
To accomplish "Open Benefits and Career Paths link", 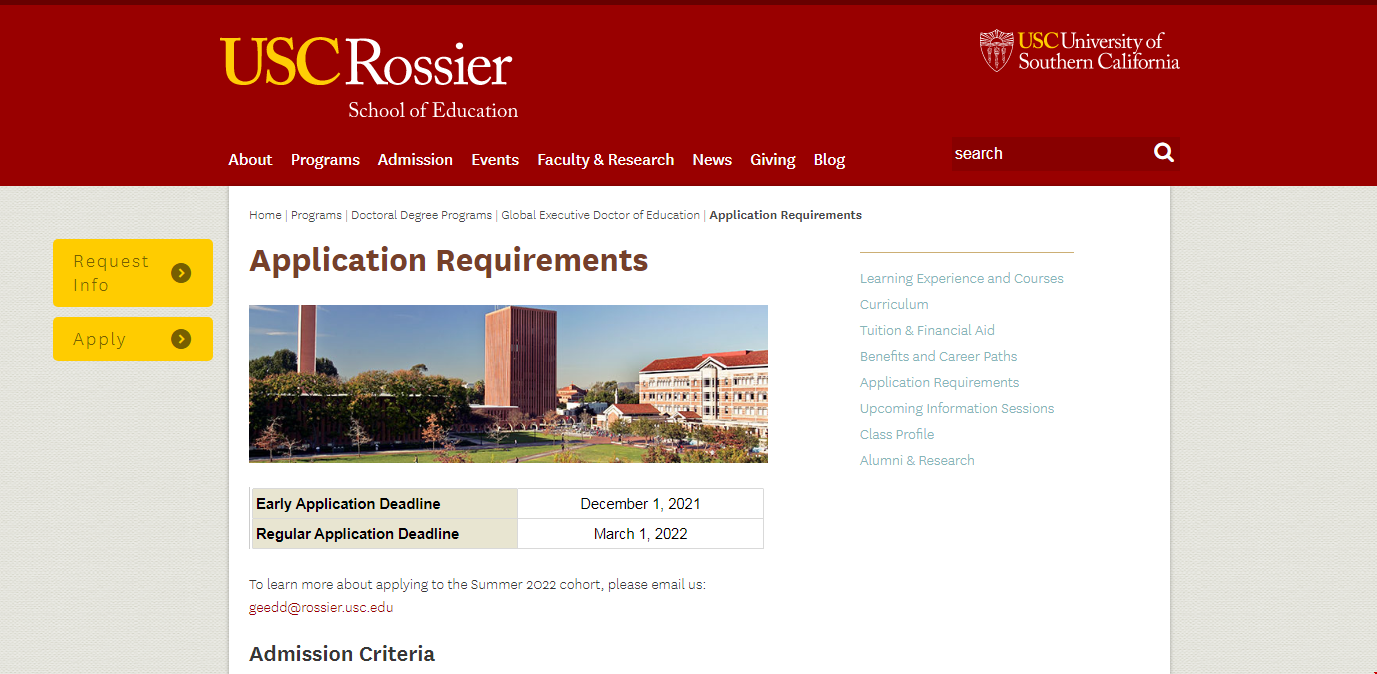I will click(938, 357).
